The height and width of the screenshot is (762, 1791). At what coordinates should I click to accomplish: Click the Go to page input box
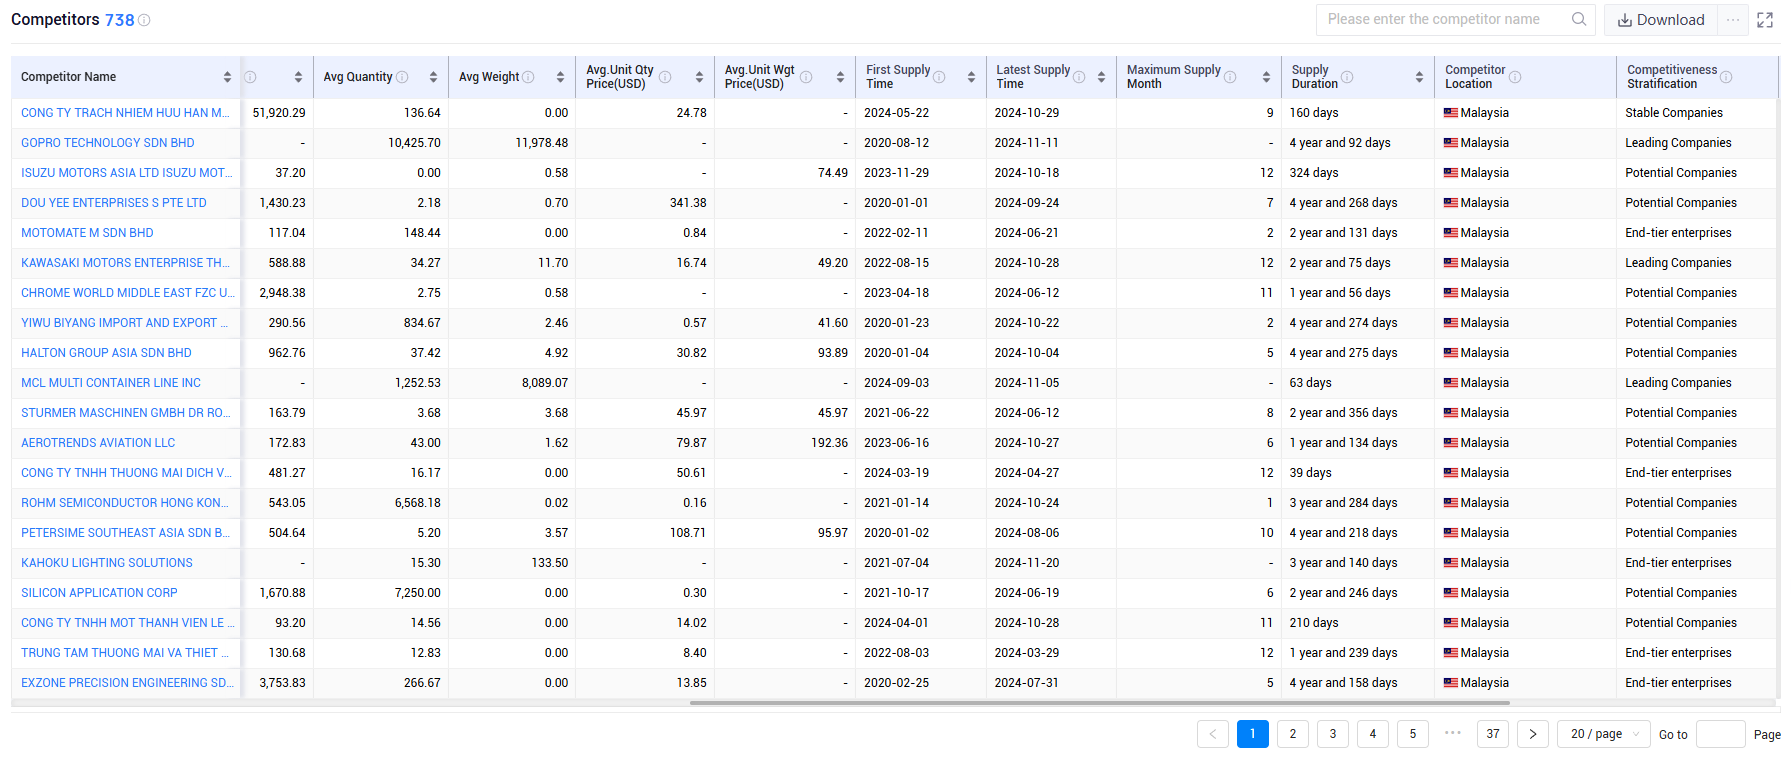tap(1720, 734)
